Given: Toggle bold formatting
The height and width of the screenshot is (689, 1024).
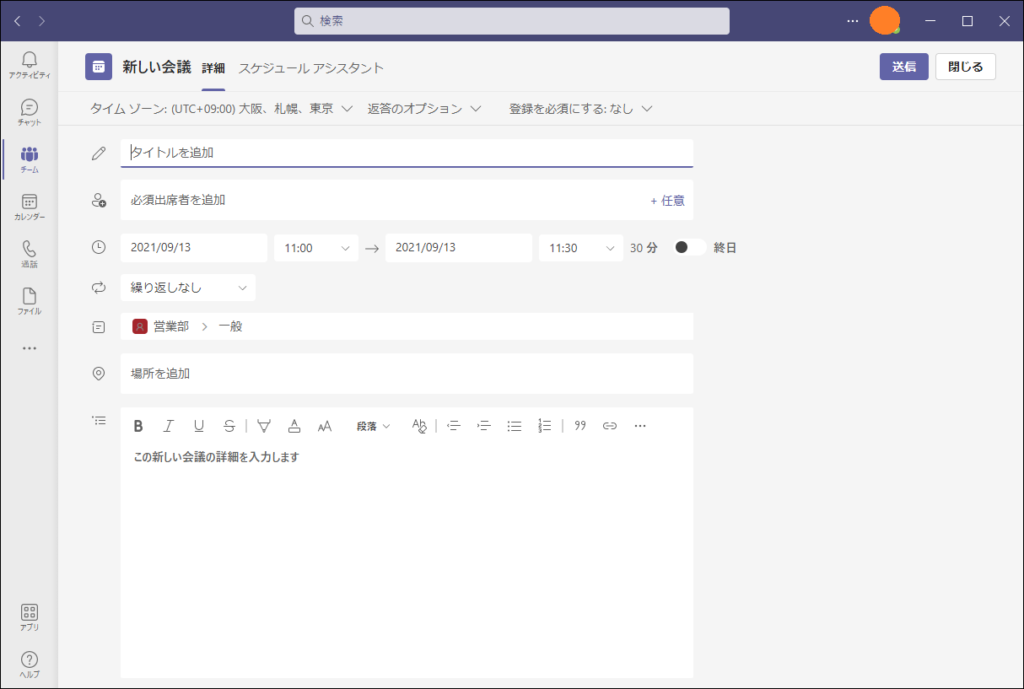Looking at the screenshot, I should (x=138, y=426).
